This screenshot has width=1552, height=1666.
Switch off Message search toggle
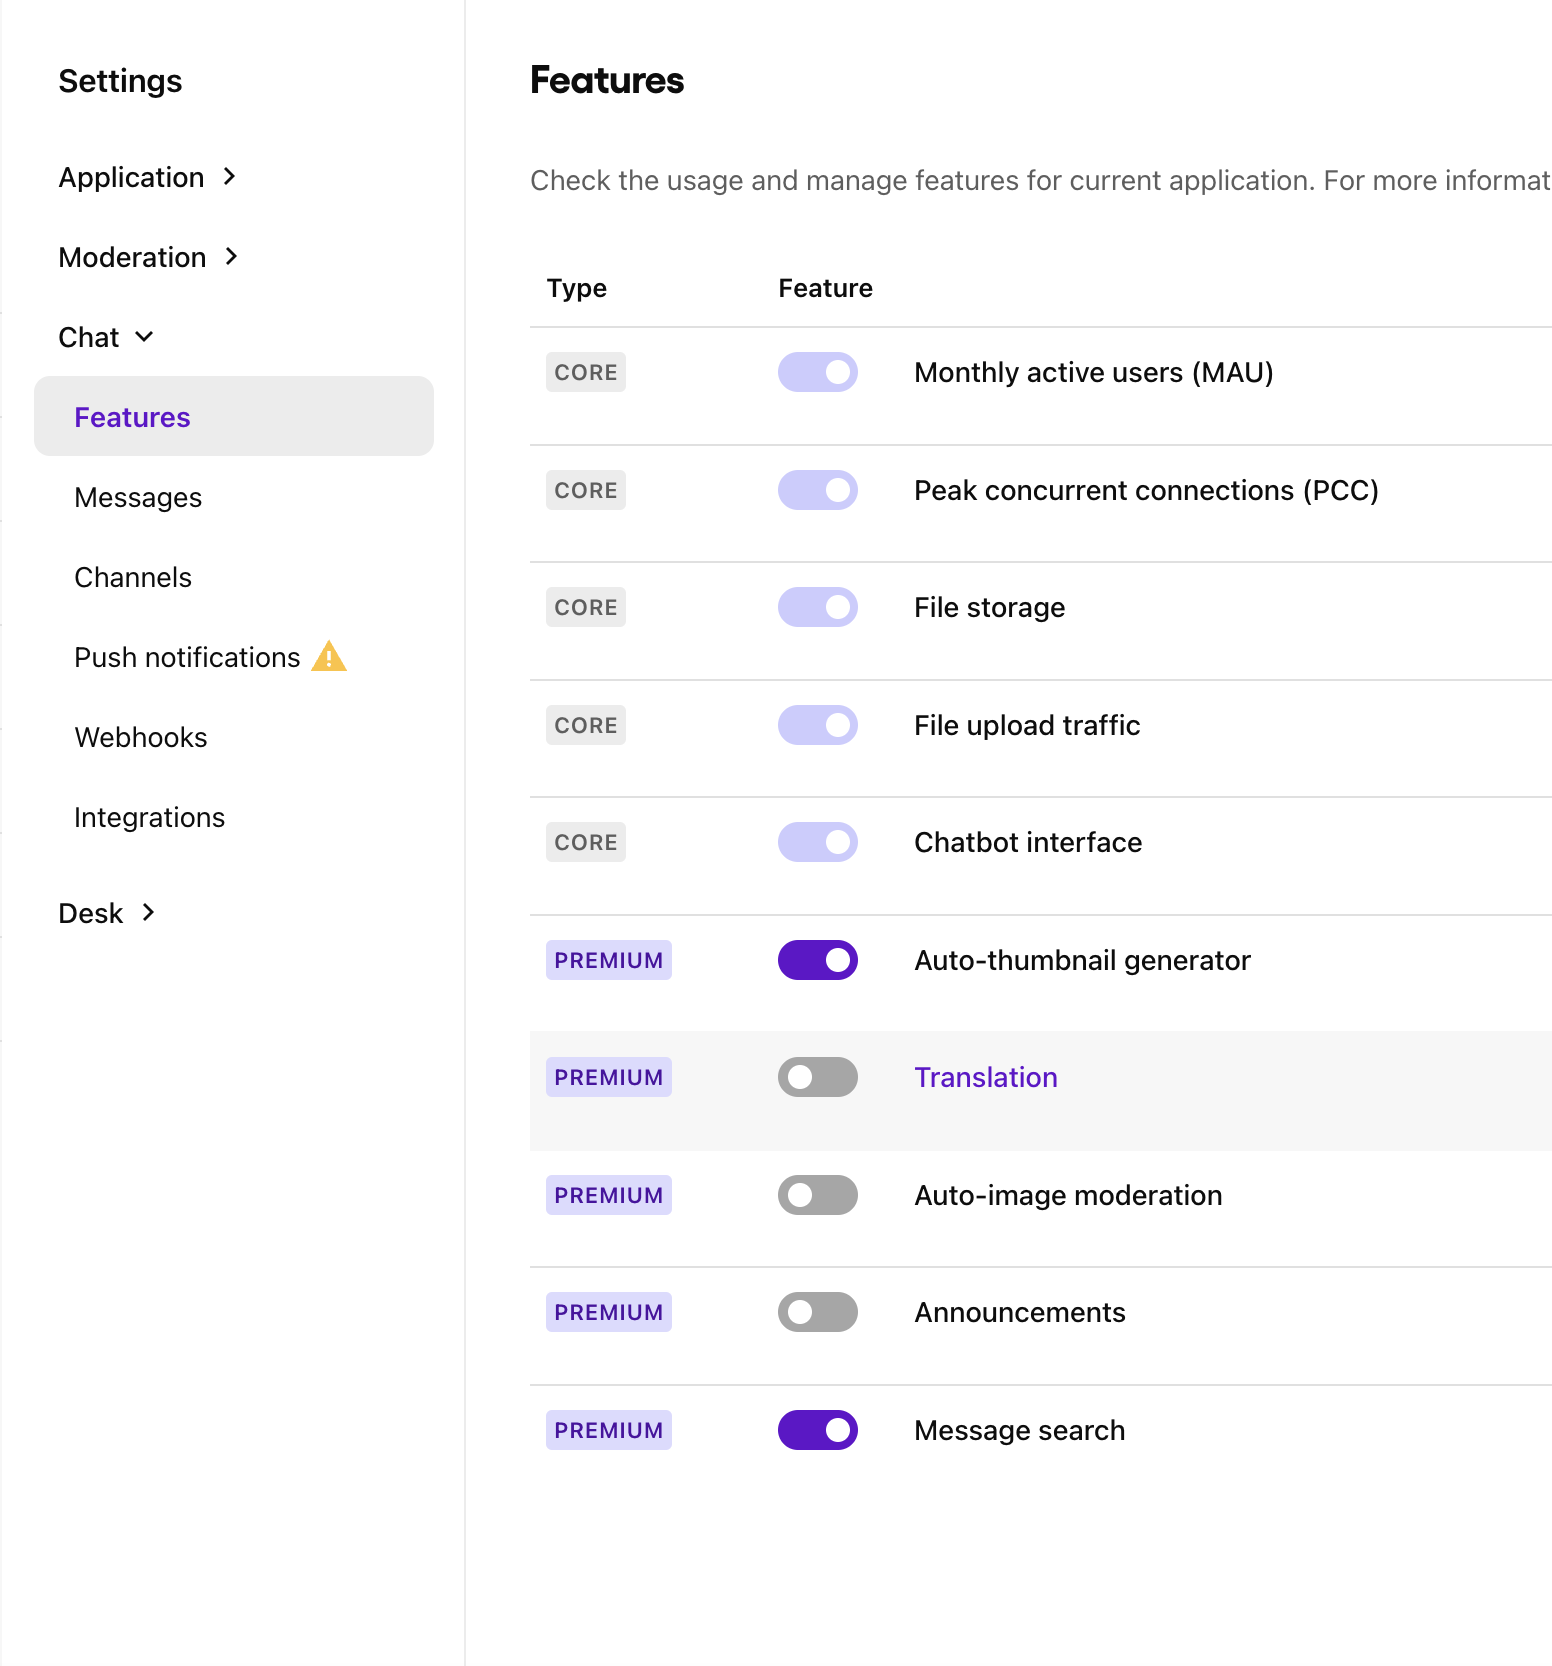(x=817, y=1430)
